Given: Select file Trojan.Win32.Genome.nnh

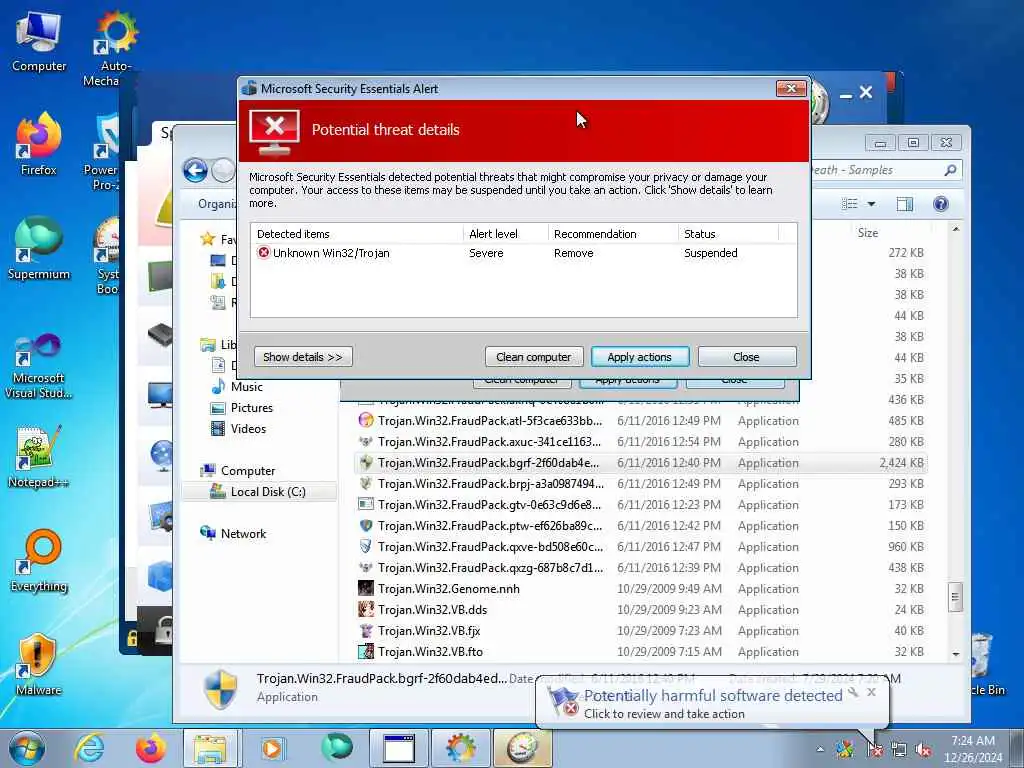Looking at the screenshot, I should point(640,588).
